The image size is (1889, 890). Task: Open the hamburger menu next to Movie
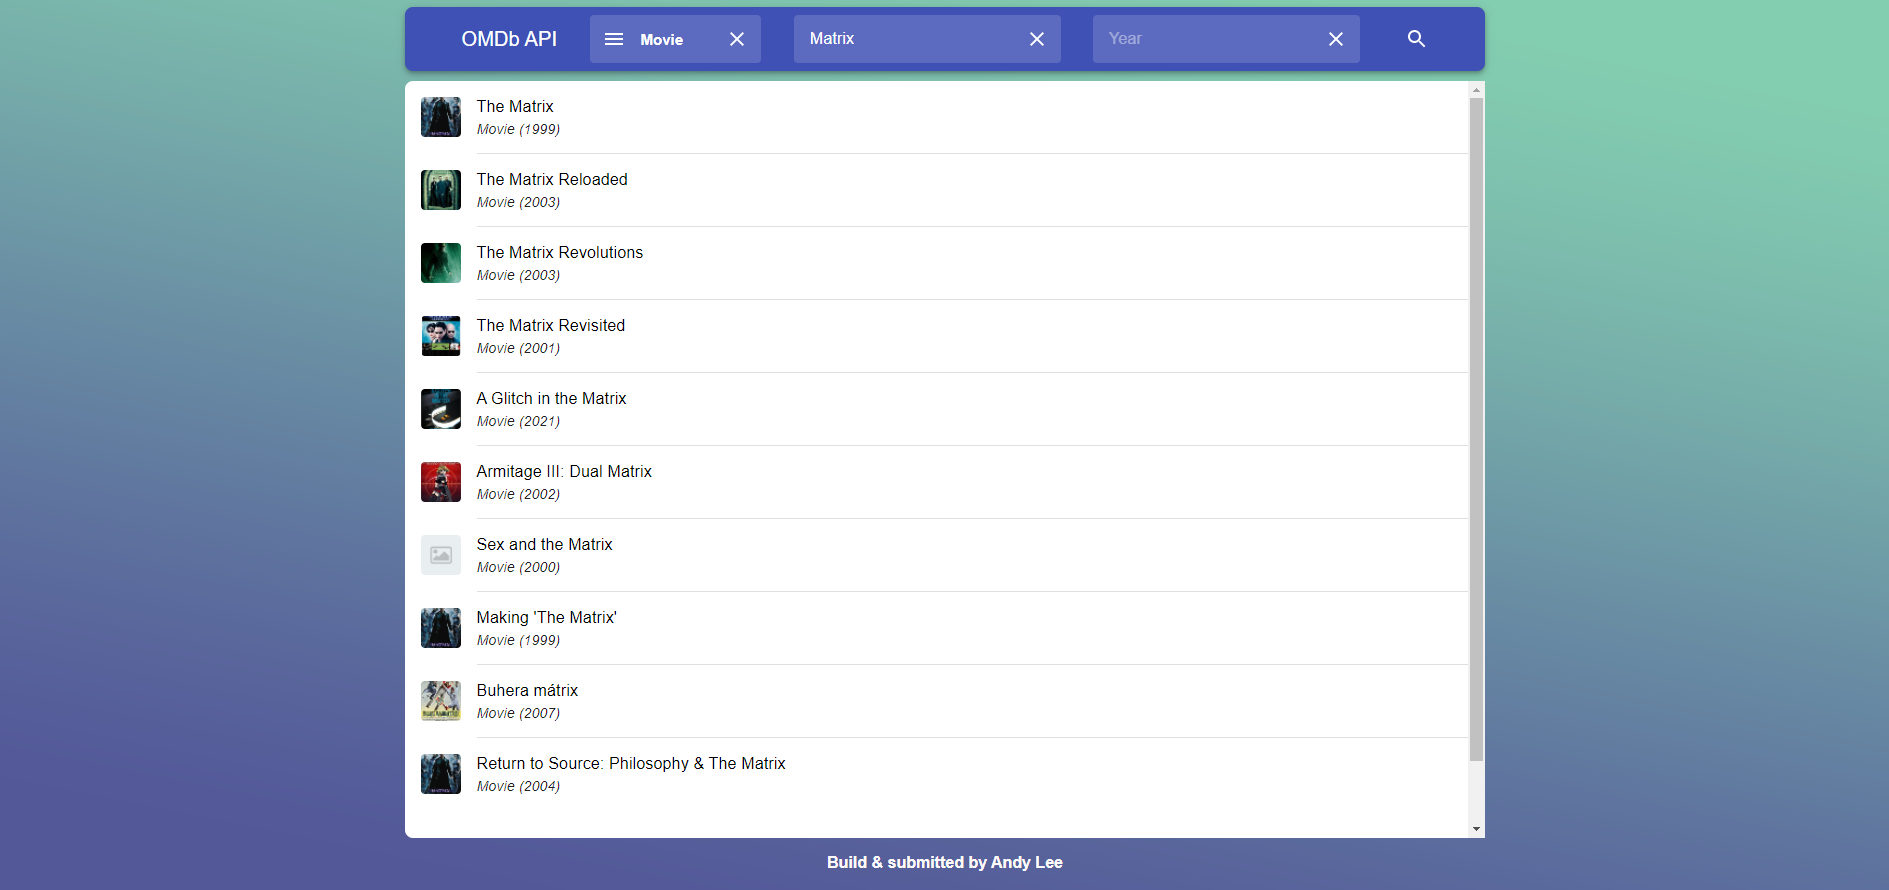(614, 39)
